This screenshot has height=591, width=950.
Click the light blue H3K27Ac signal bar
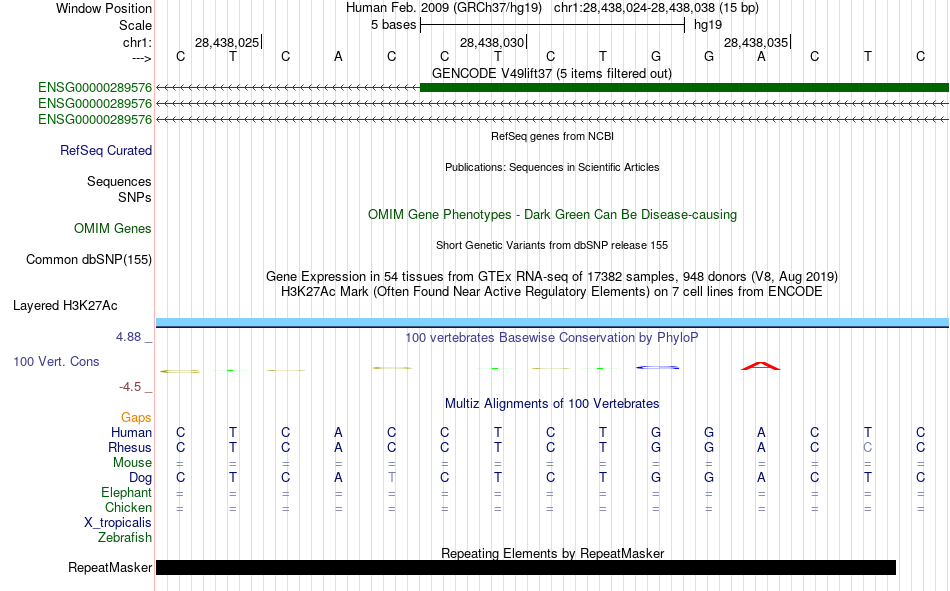pos(552,322)
